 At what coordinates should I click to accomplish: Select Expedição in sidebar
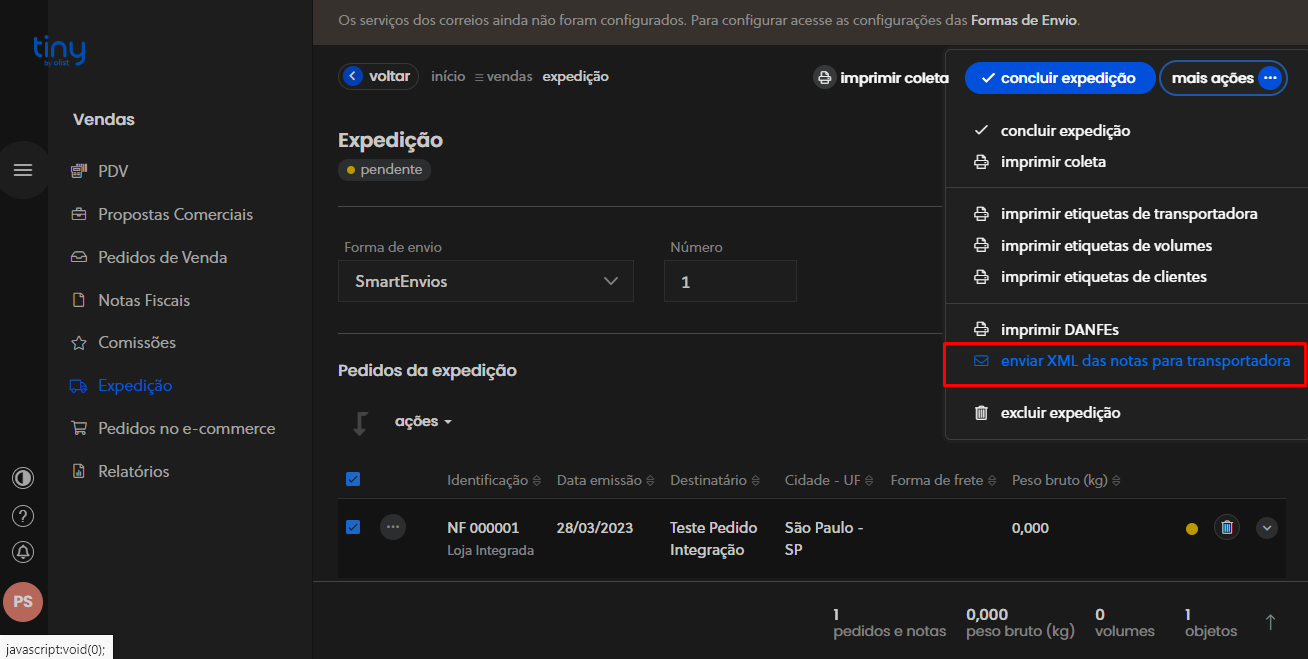[x=121, y=385]
